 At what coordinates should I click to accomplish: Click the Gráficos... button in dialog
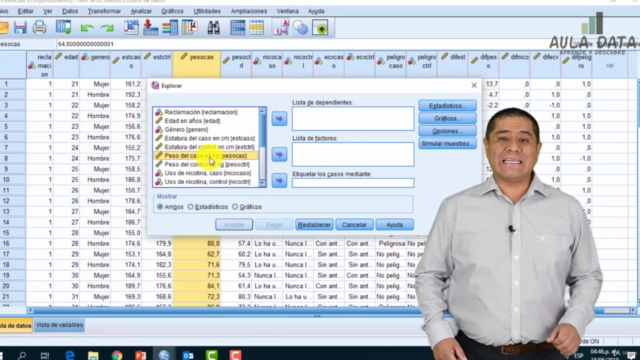[x=447, y=118]
